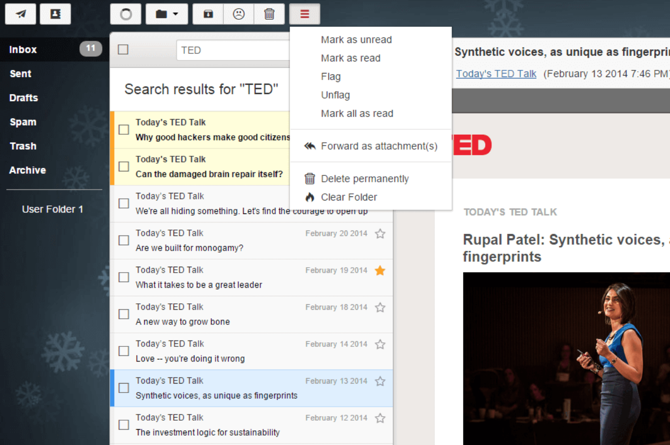The height and width of the screenshot is (445, 670).
Task: Open the contacts address book icon
Action: 56,14
